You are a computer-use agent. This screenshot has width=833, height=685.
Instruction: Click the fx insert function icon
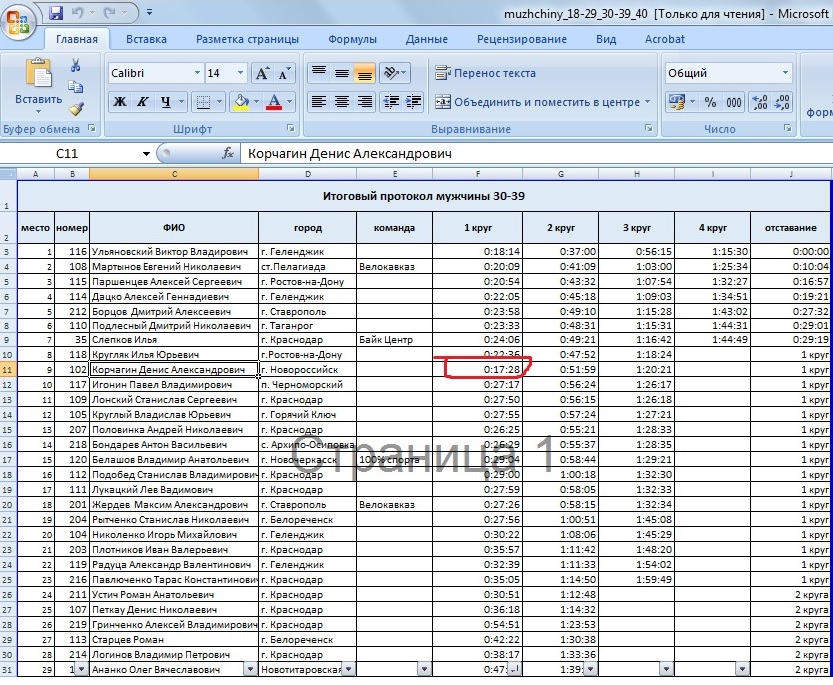click(228, 154)
